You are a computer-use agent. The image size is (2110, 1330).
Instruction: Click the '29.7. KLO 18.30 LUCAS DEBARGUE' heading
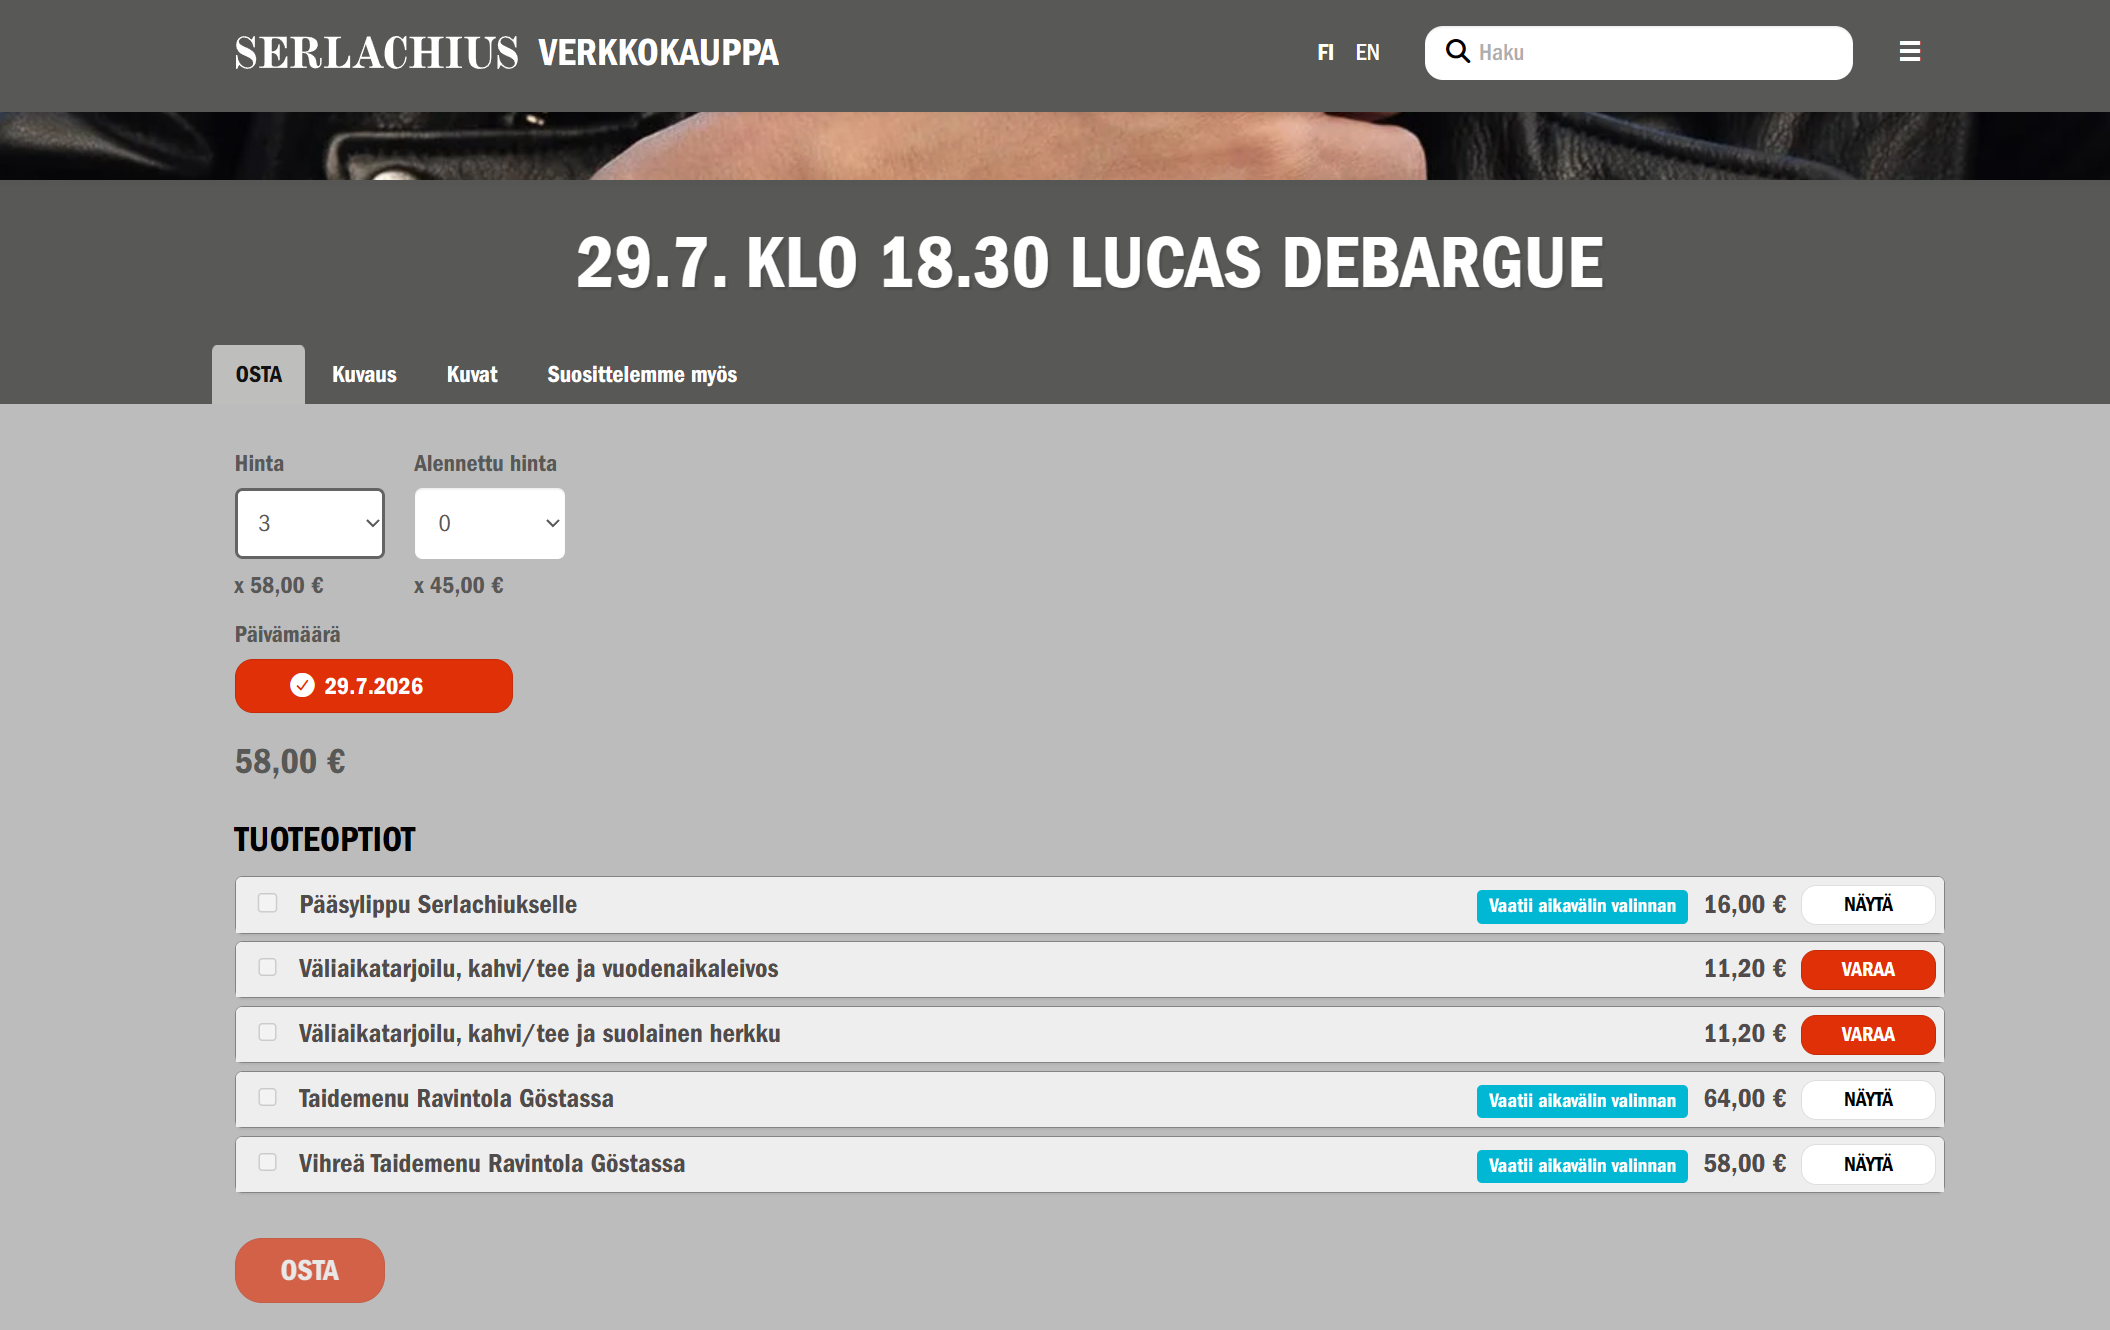pos(1090,263)
